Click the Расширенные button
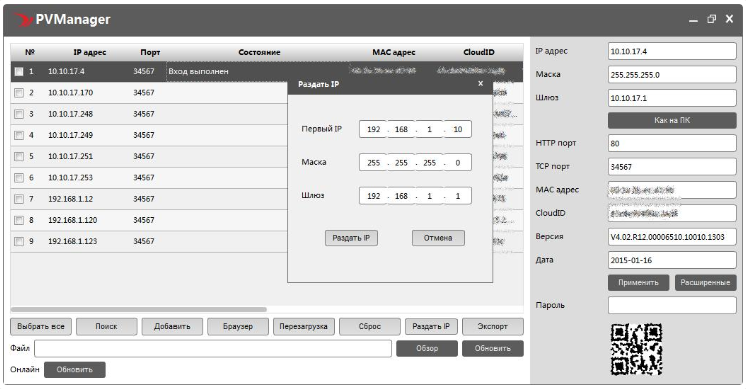 pos(705,282)
